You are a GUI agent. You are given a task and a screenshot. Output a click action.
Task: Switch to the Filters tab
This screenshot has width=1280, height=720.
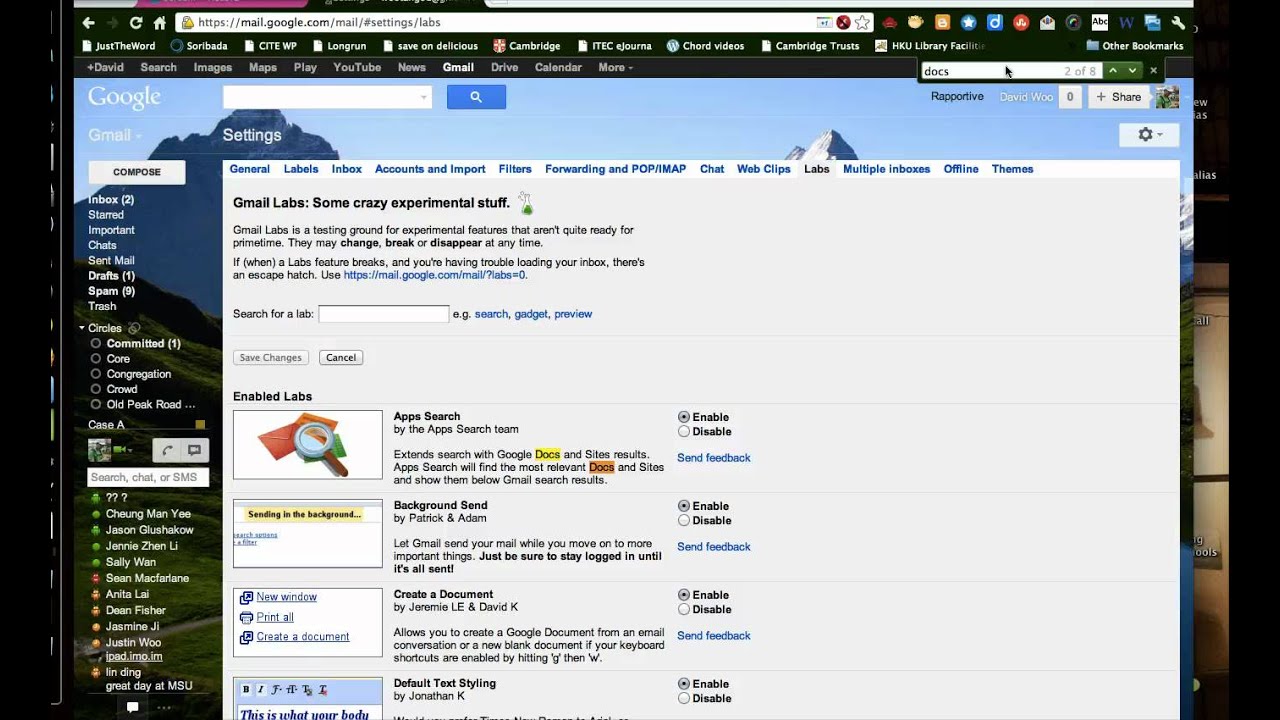515,169
